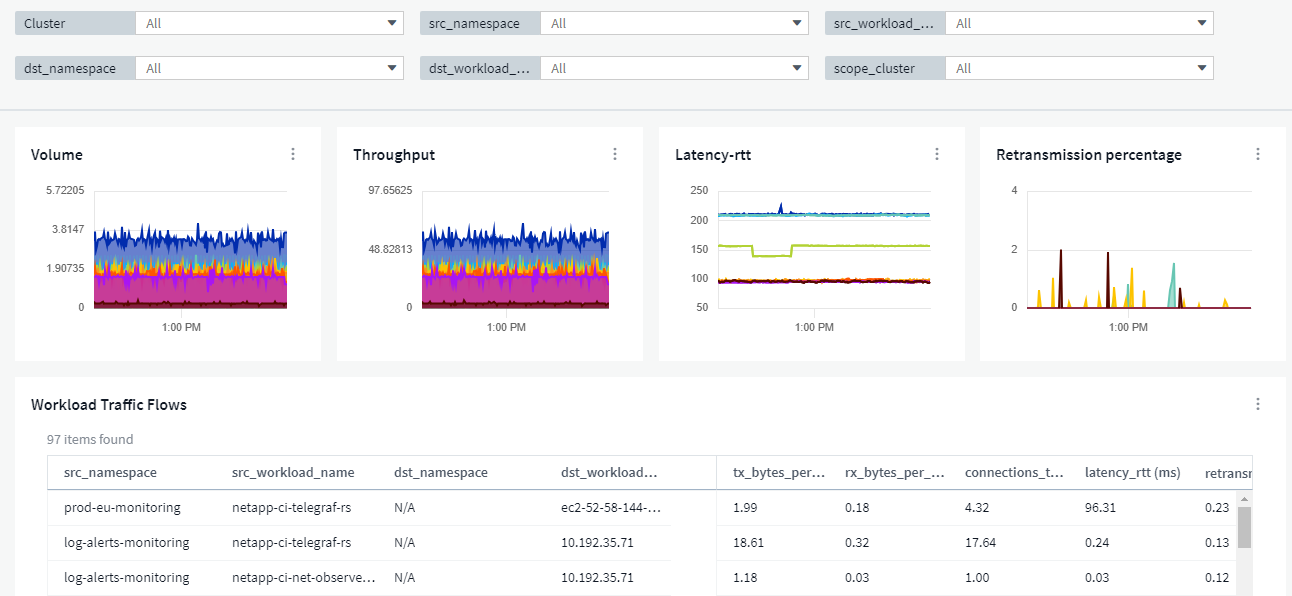Click the 10.192.35.71 destination in second row

(x=597, y=542)
